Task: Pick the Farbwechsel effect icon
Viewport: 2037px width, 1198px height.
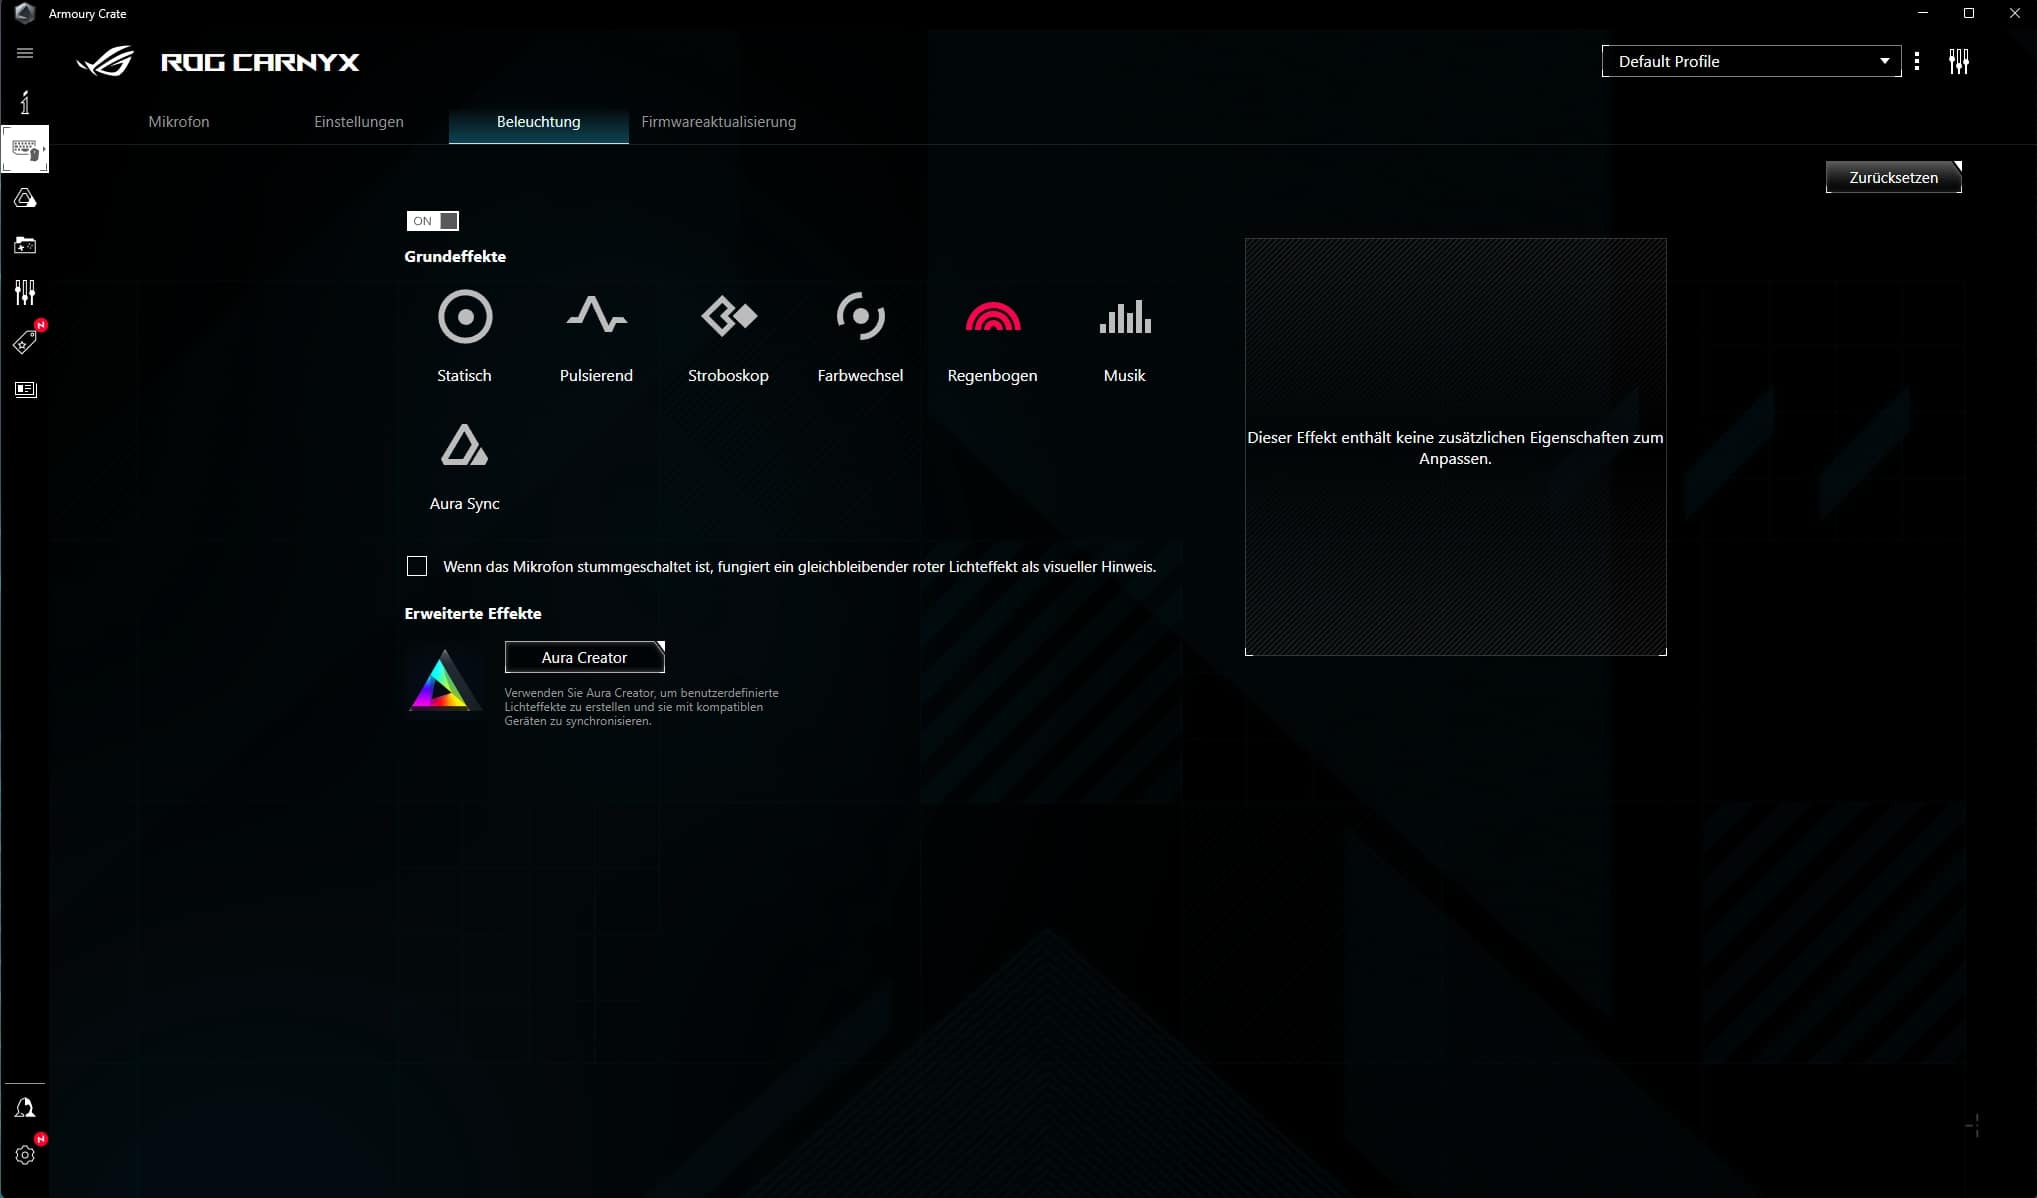Action: pyautogui.click(x=860, y=317)
